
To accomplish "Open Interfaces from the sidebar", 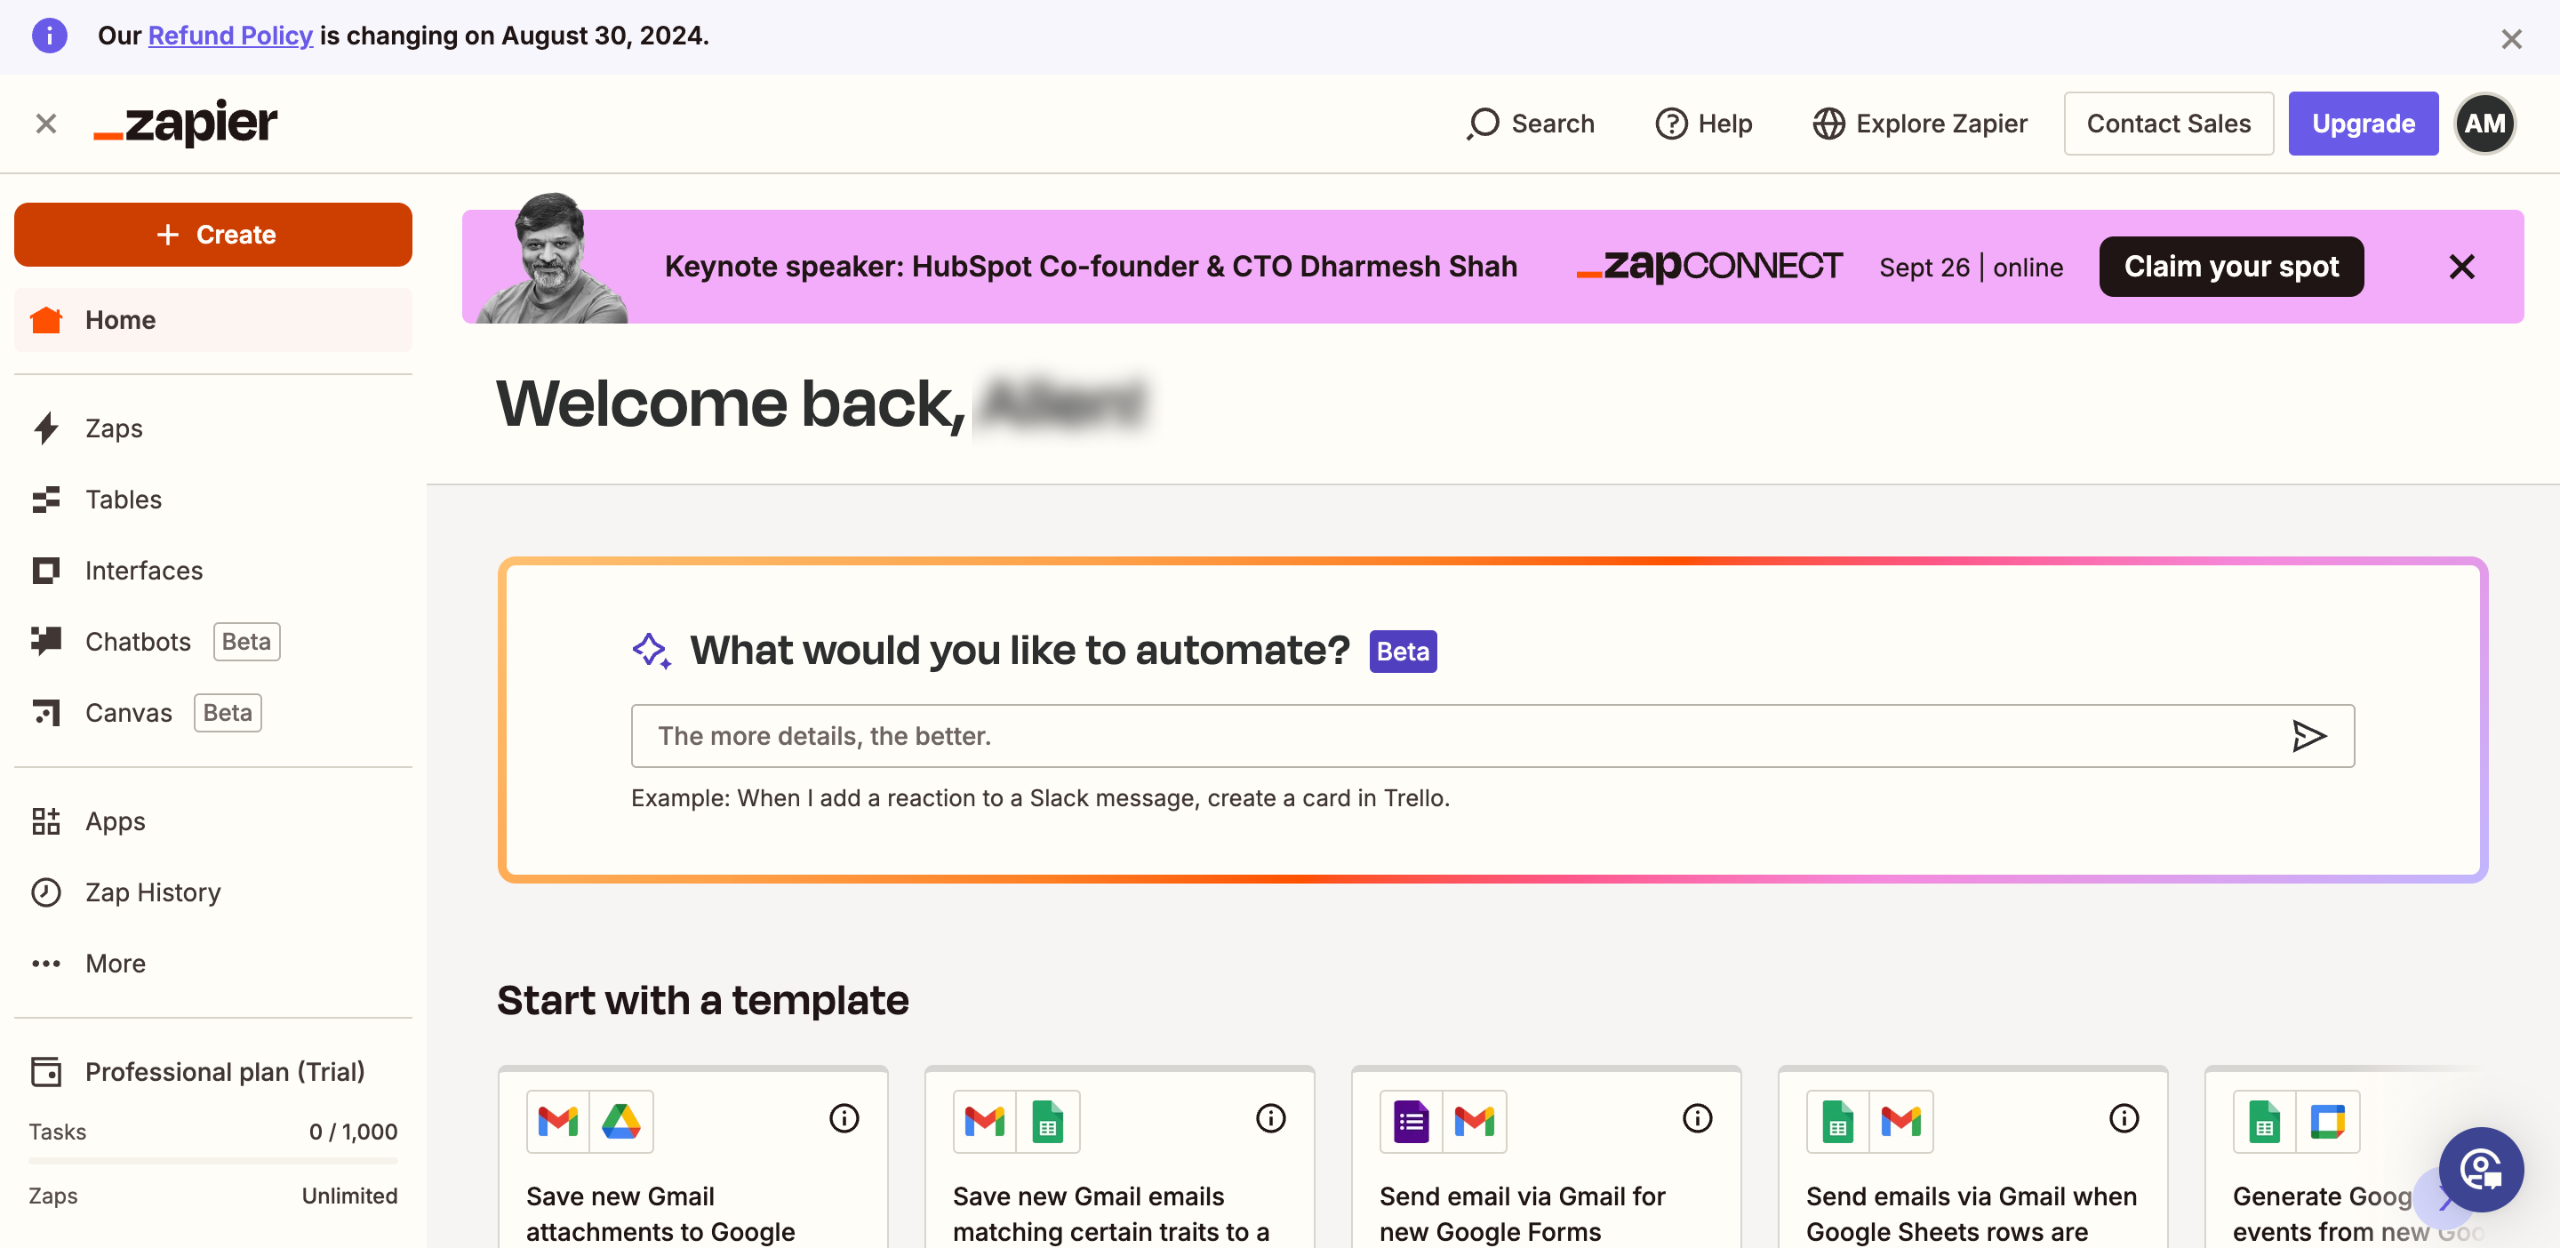I will (143, 570).
